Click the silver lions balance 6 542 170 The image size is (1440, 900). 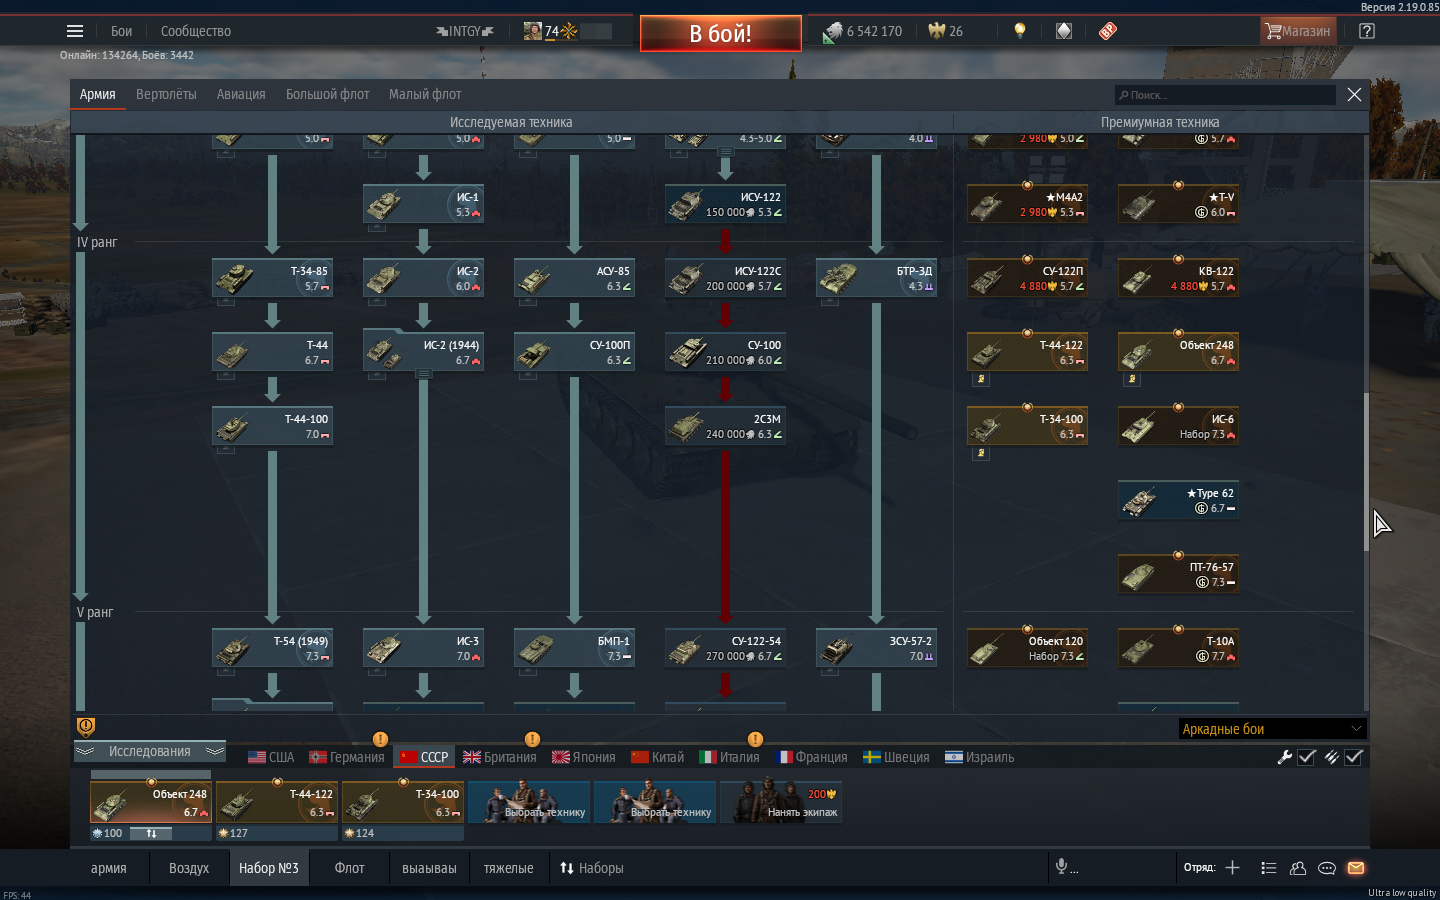click(x=863, y=31)
